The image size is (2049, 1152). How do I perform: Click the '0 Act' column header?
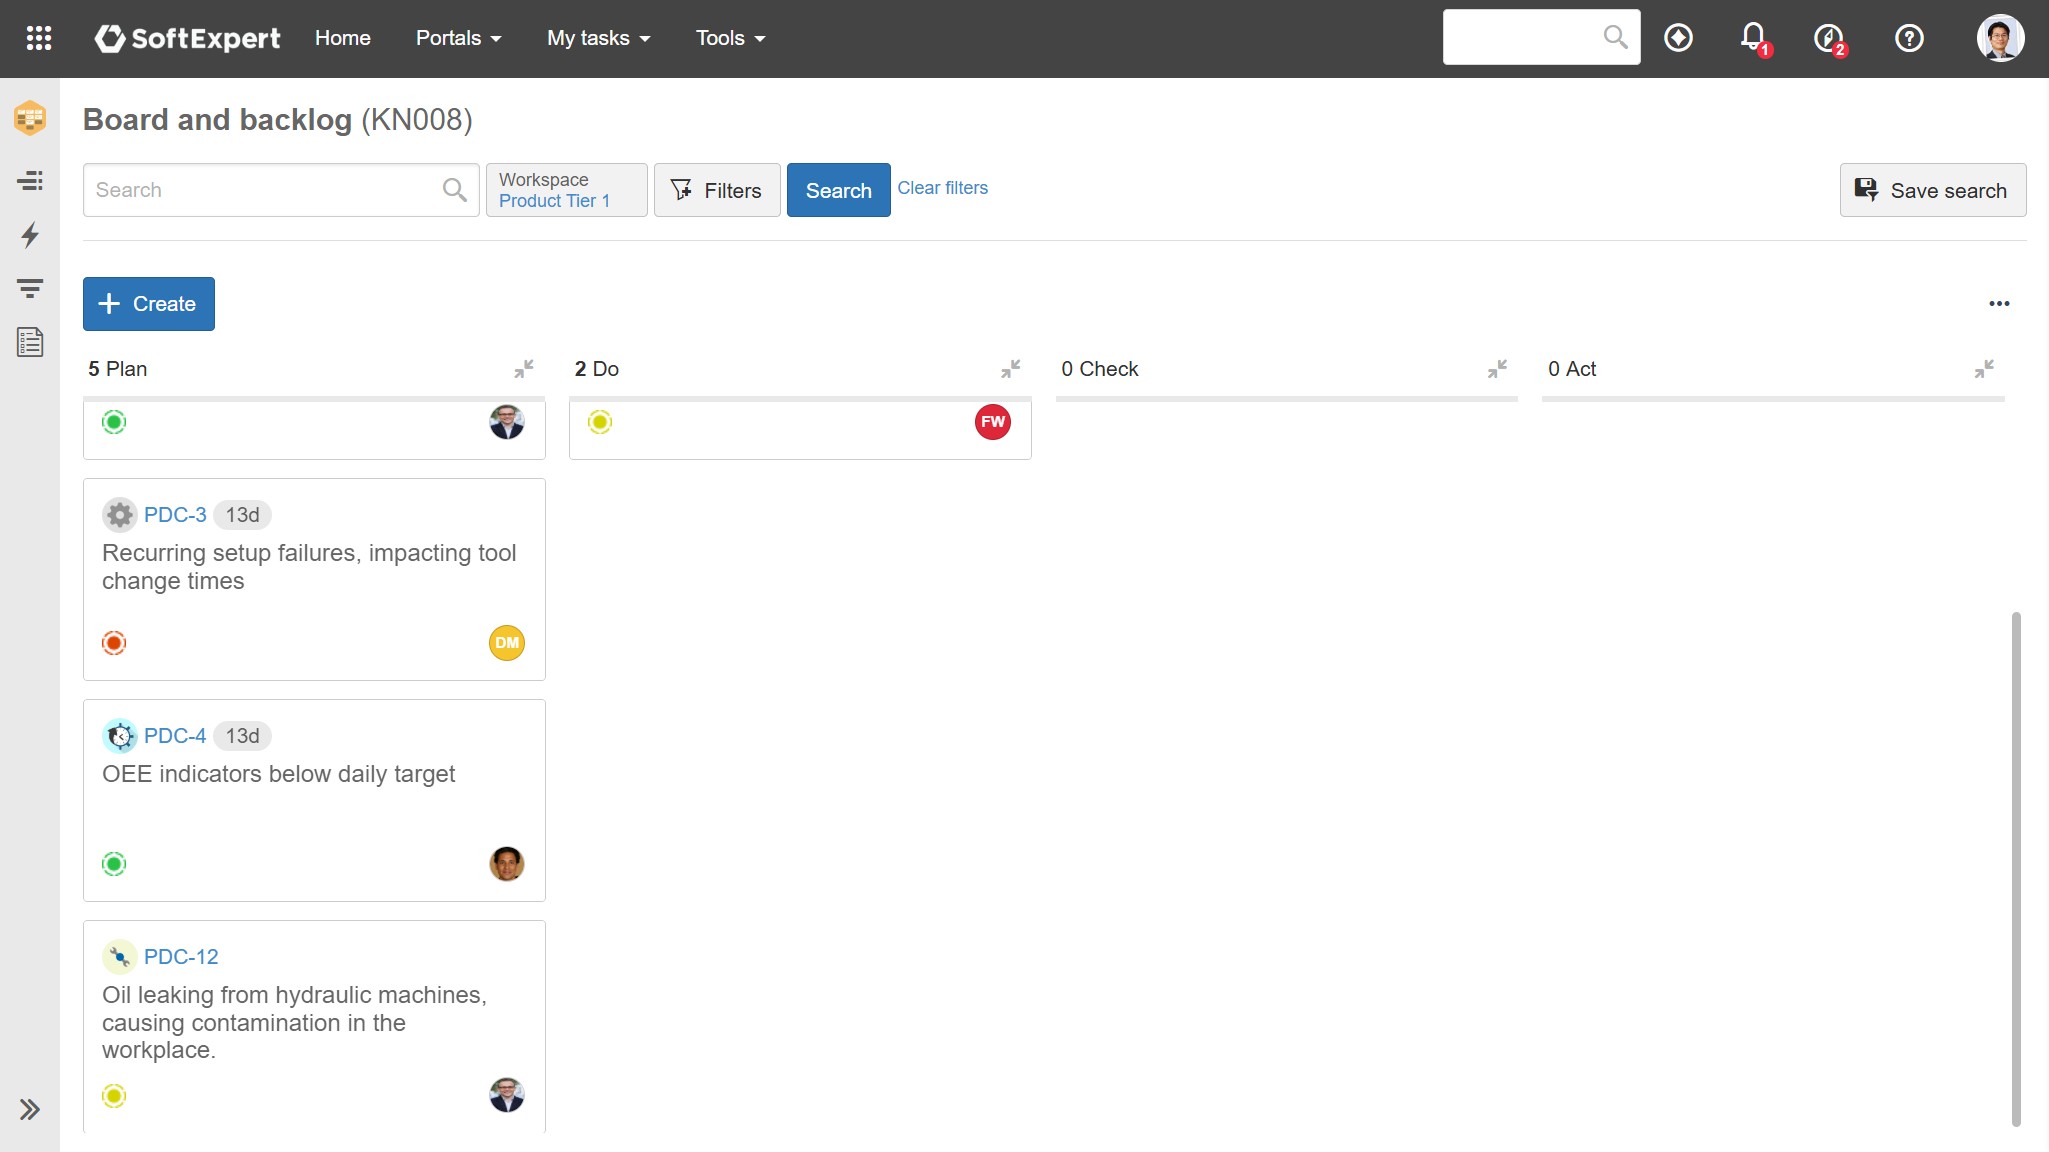[x=1572, y=369]
